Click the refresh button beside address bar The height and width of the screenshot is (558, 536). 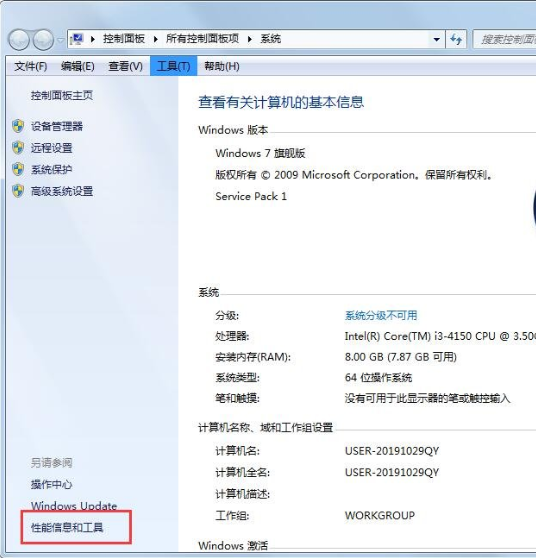[x=456, y=39]
